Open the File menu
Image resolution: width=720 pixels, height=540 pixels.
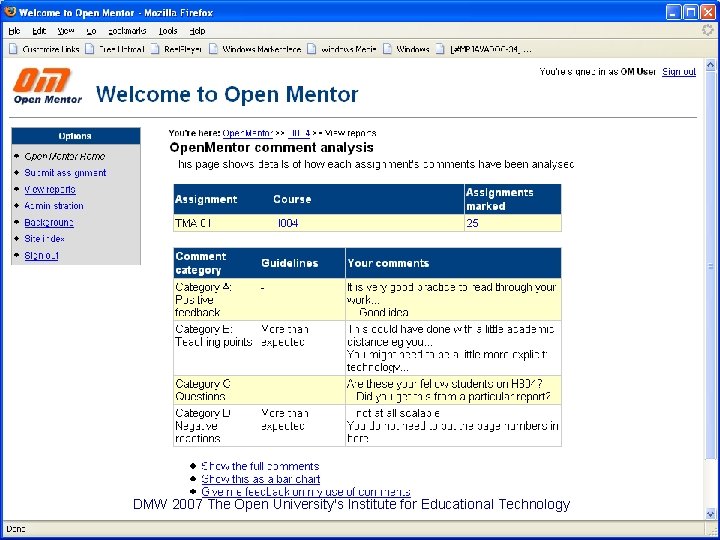(x=14, y=31)
